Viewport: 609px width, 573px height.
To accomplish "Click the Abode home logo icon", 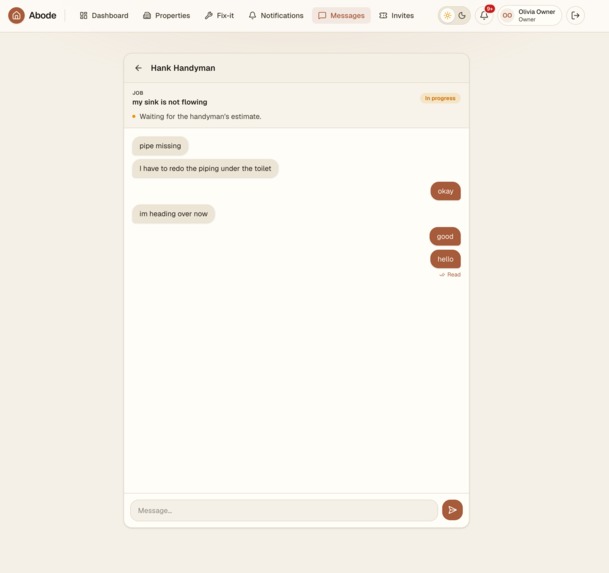I will click(16, 16).
